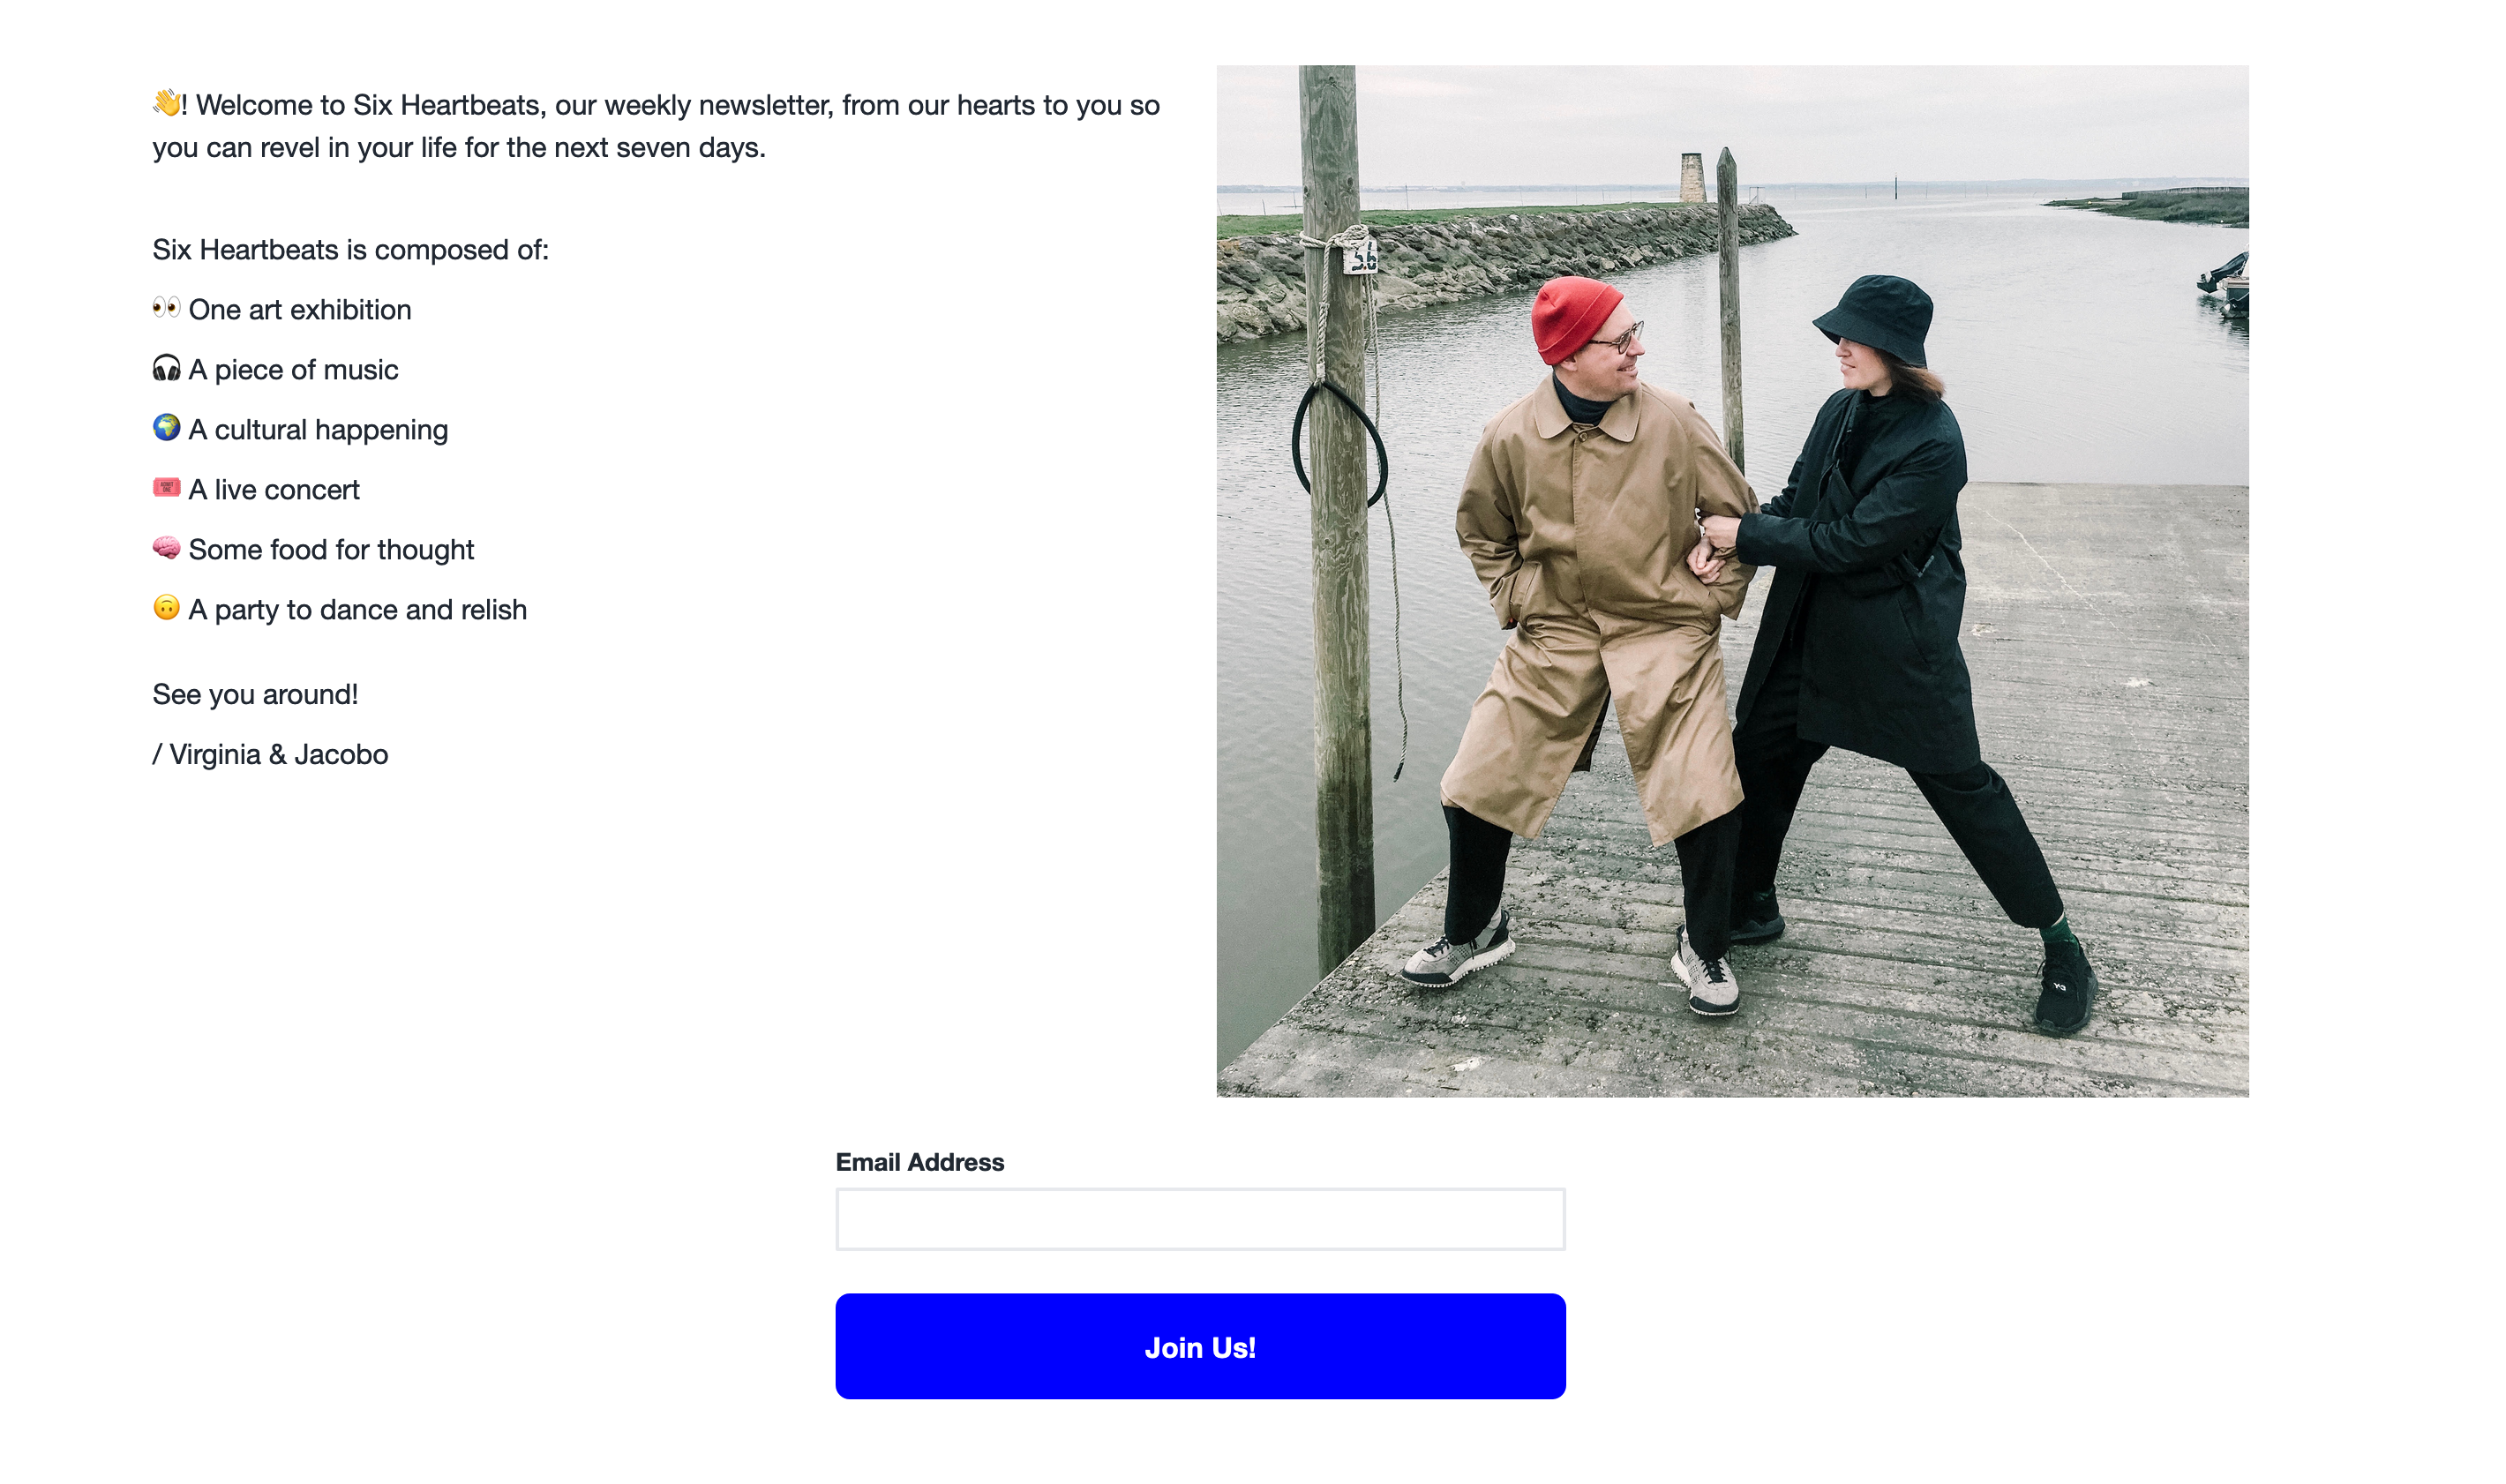
Task: Click the brain emoji beside food for thought
Action: (x=166, y=547)
